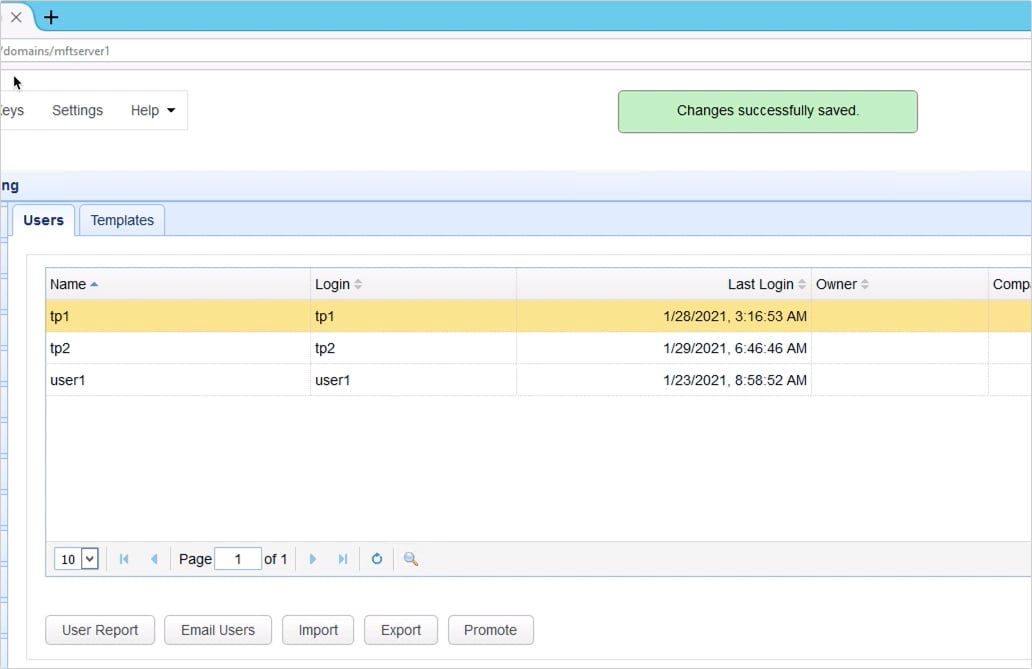Jump to the first page using pagination
The width and height of the screenshot is (1032, 669).
pyautogui.click(x=124, y=559)
